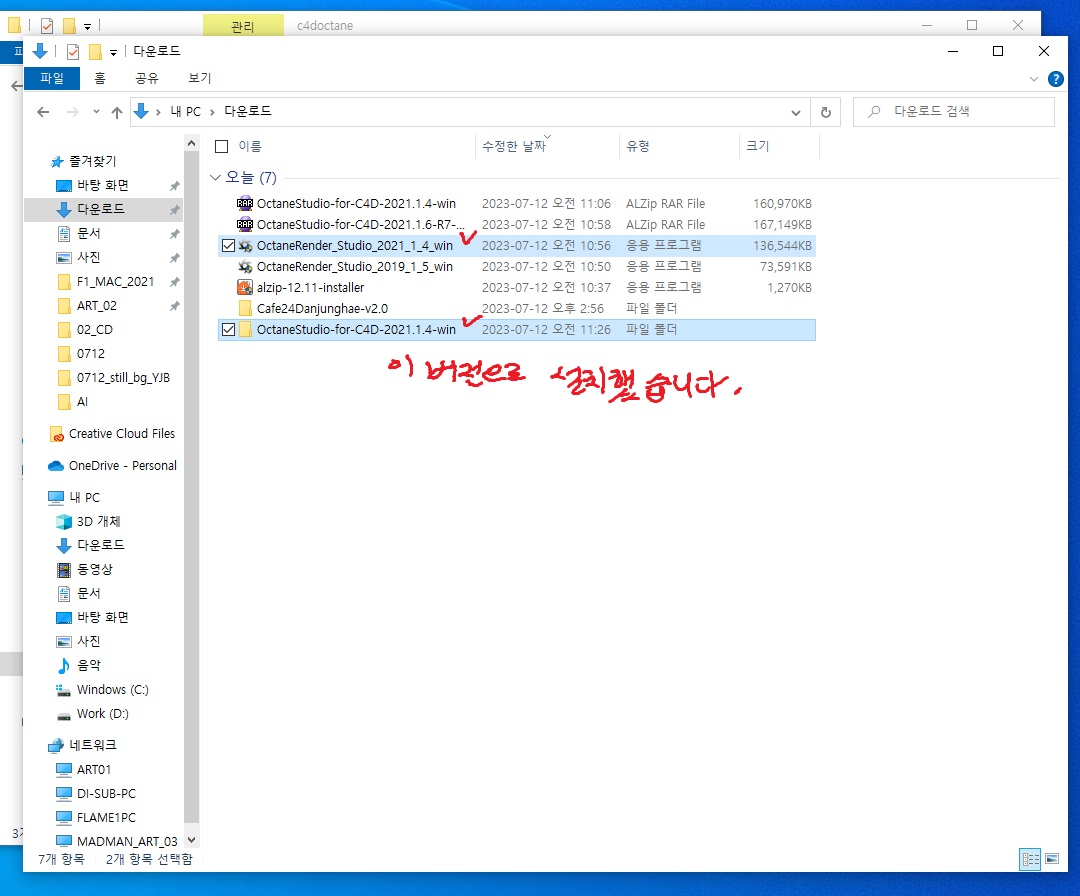Open the Windows (C:) drive

click(112, 690)
